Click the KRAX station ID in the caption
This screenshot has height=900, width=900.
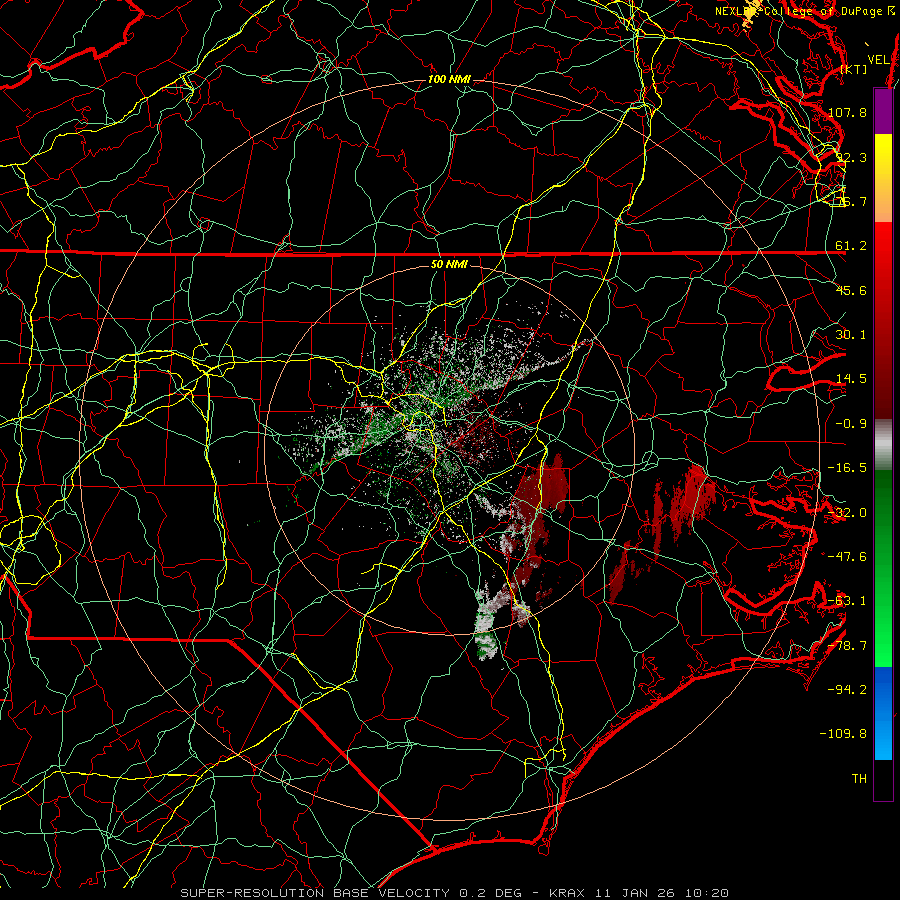[x=567, y=893]
